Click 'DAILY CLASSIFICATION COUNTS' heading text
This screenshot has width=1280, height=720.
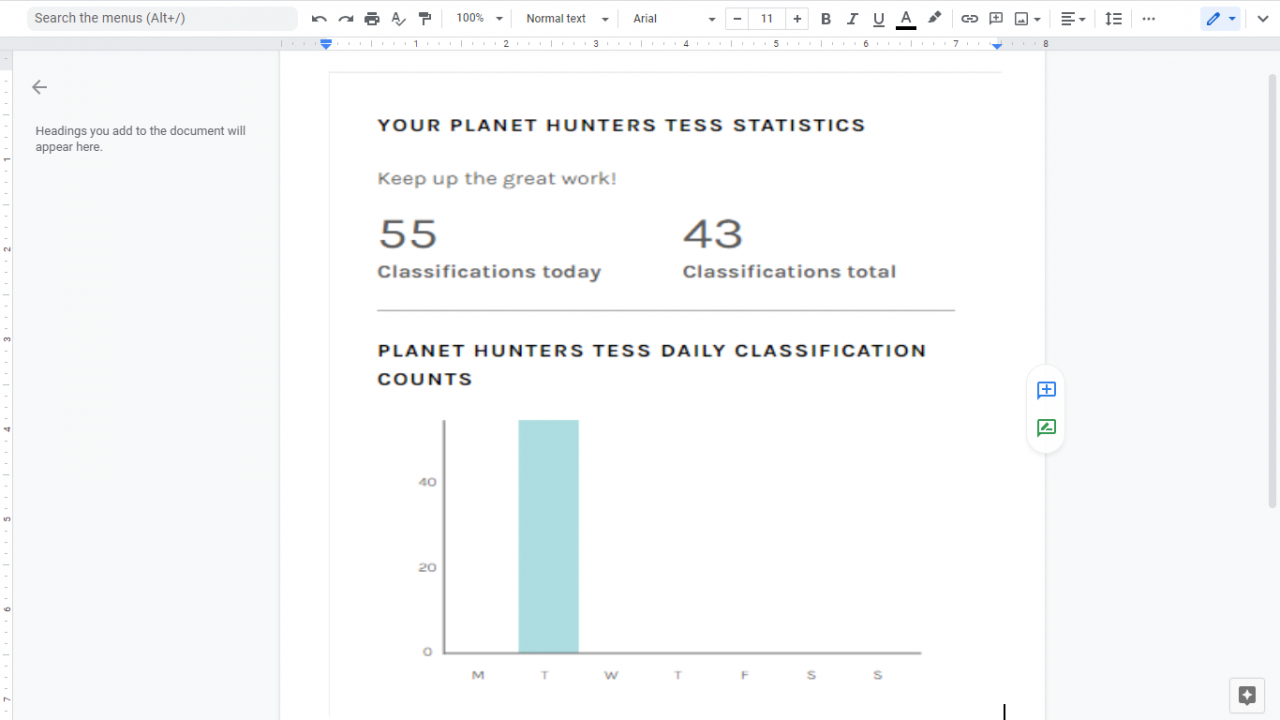coord(652,365)
